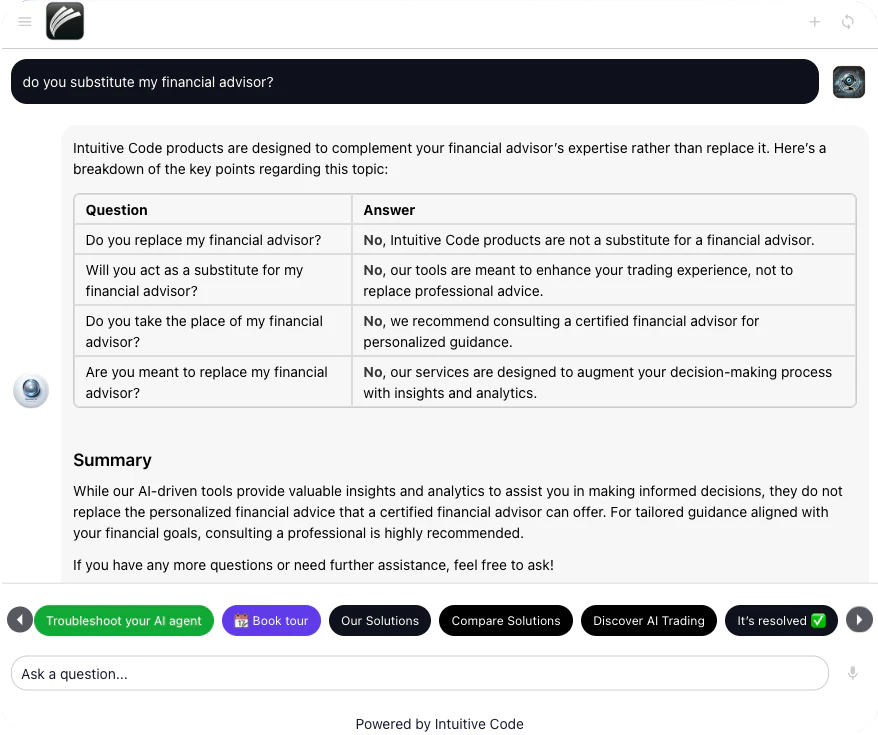Activate voice input with the microphone icon
This screenshot has height=735, width=878.
click(x=852, y=673)
